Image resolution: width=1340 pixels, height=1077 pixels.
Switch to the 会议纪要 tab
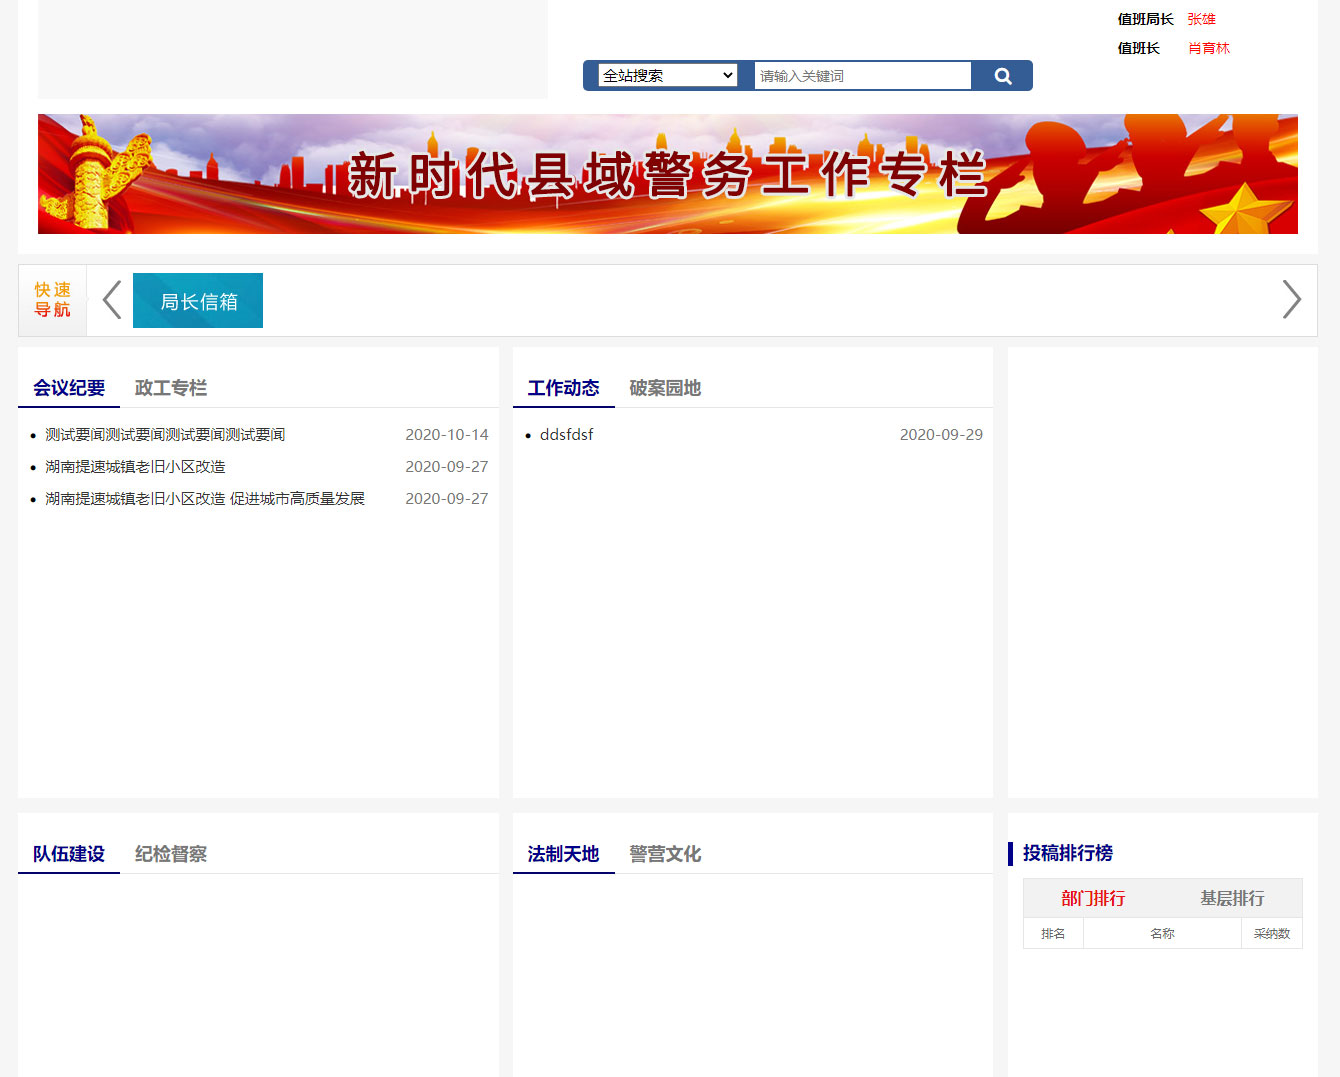pos(69,388)
